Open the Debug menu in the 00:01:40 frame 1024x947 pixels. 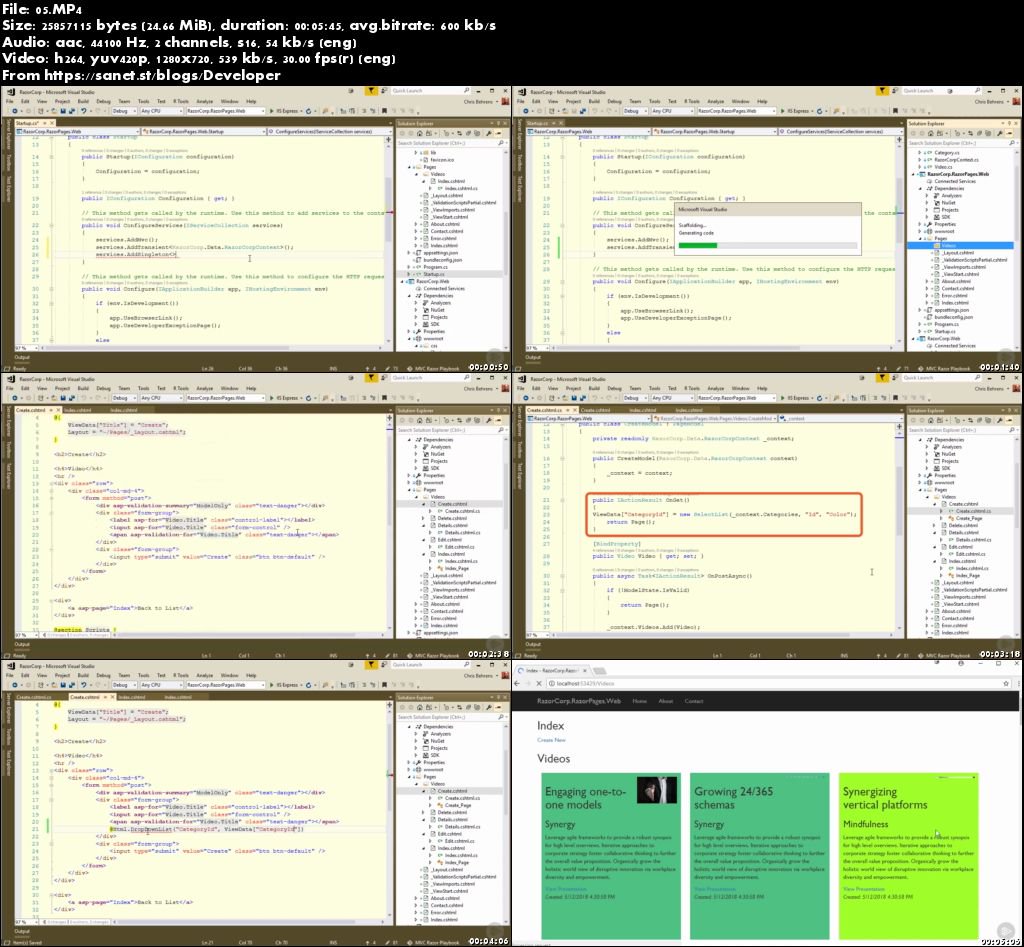(x=615, y=101)
